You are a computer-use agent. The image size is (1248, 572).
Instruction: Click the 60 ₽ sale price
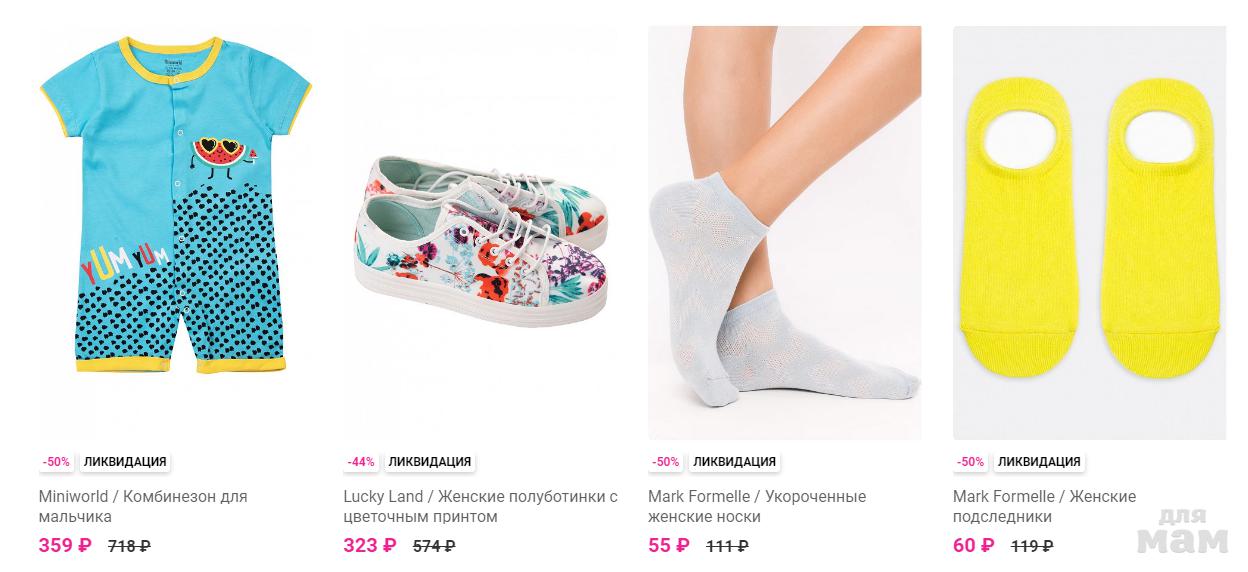point(974,546)
